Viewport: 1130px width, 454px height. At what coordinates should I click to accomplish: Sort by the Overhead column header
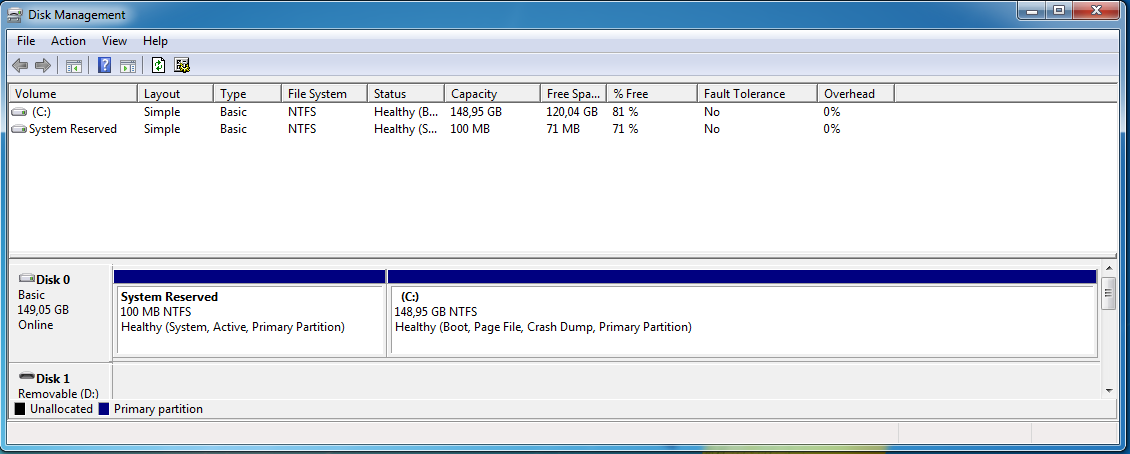856,94
